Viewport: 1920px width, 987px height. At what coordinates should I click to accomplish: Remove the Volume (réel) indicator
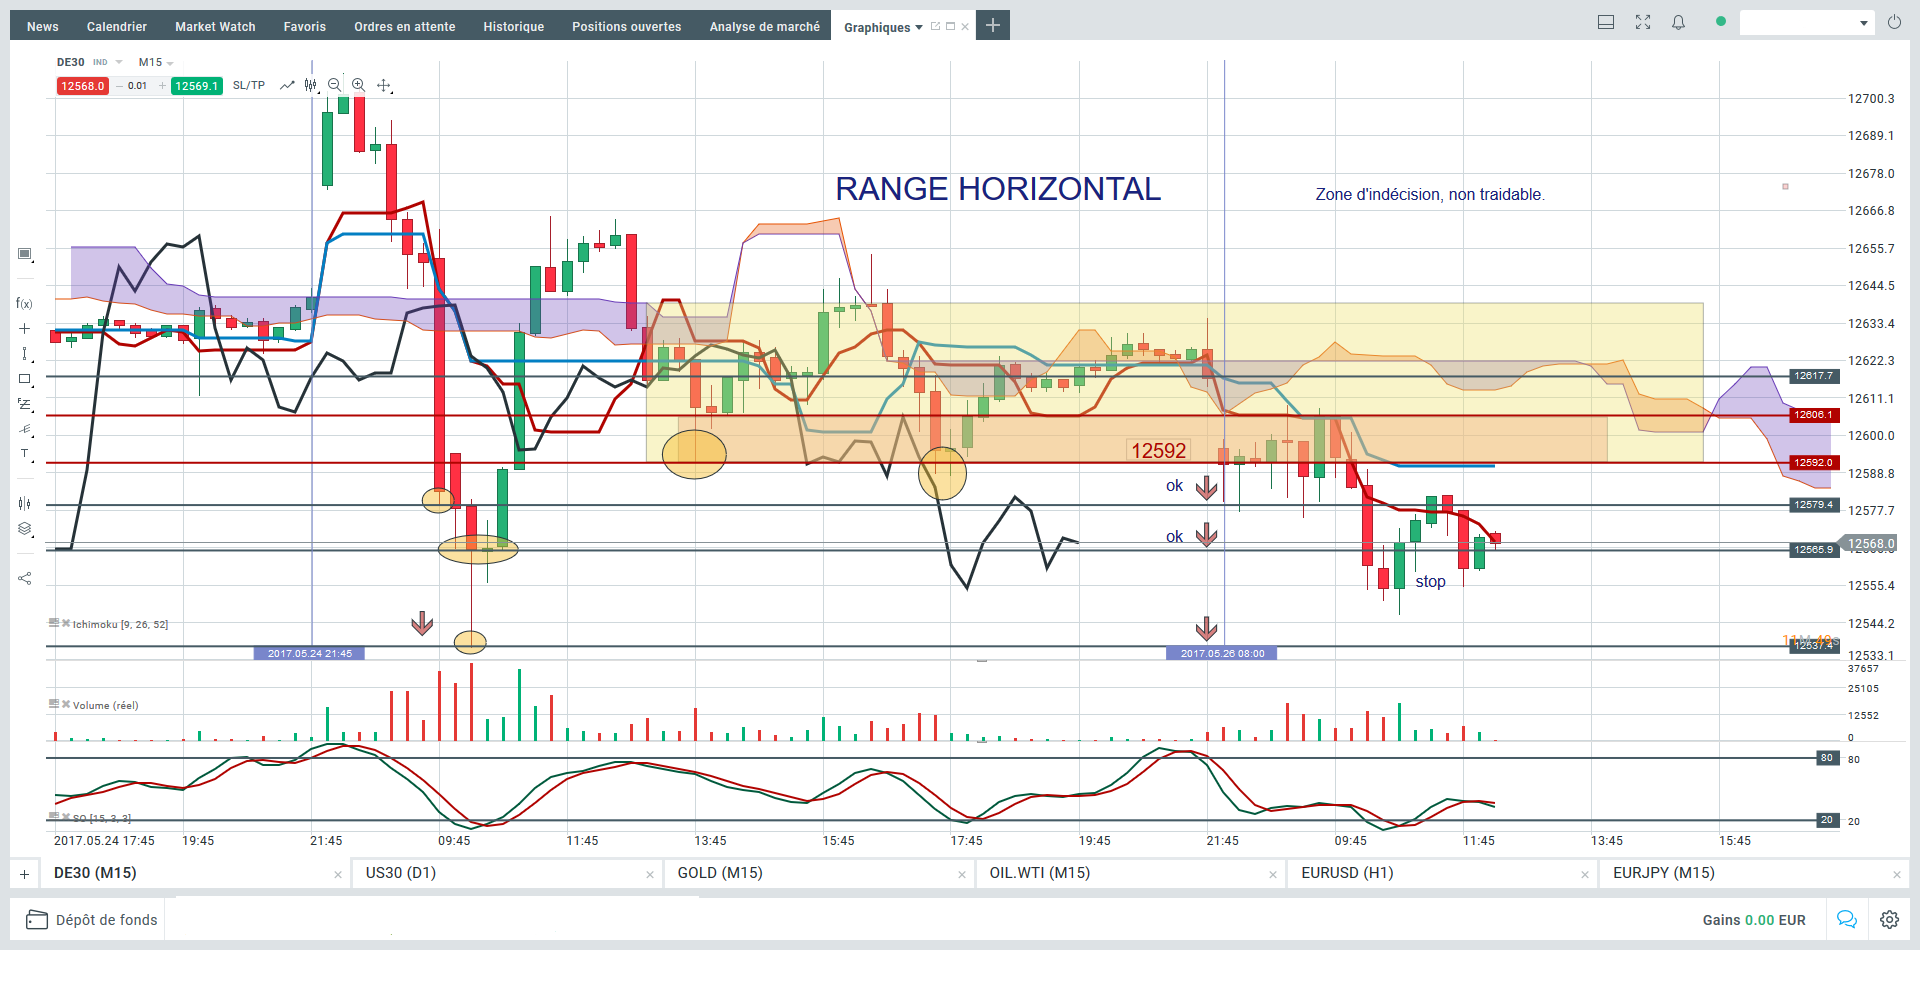tap(66, 704)
